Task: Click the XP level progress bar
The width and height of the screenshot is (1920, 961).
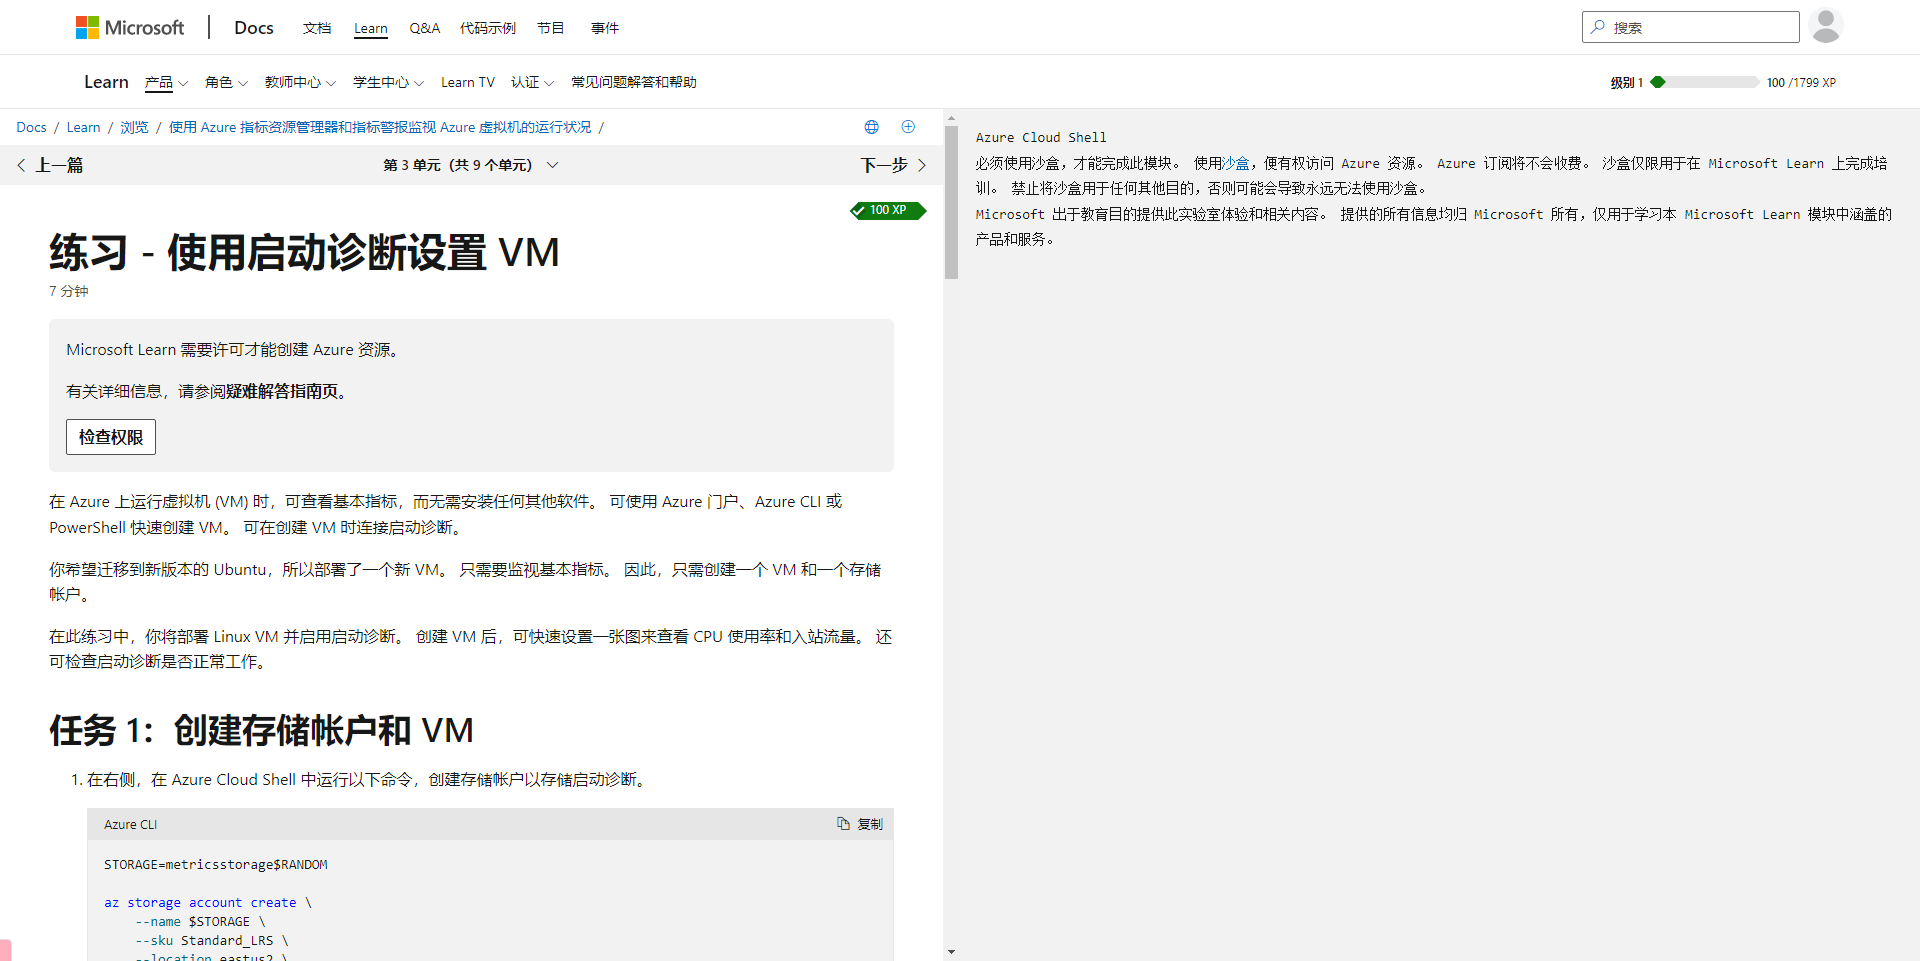Action: pyautogui.click(x=1704, y=82)
